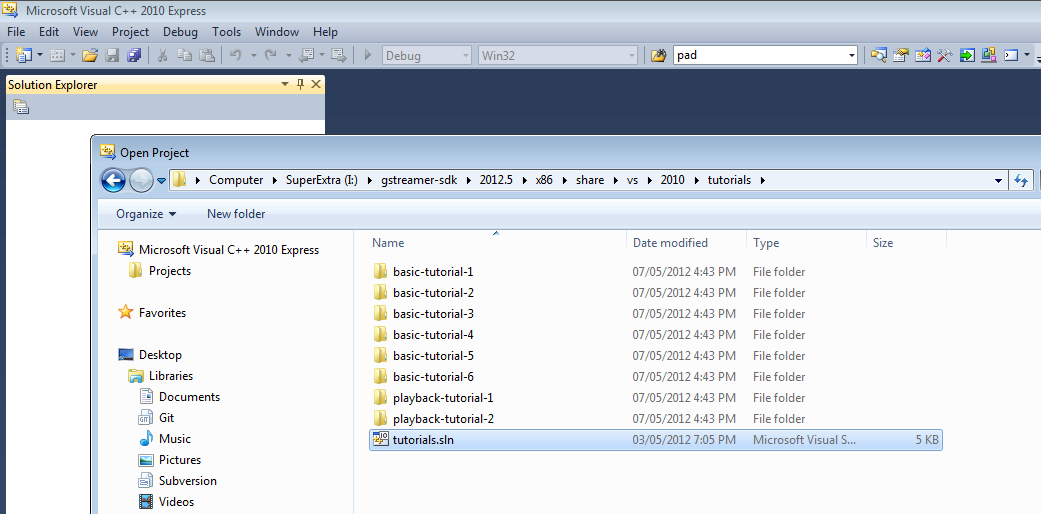Image resolution: width=1041 pixels, height=514 pixels.
Task: Open the find combo box dropdown containing 'pad'
Action: point(851,55)
